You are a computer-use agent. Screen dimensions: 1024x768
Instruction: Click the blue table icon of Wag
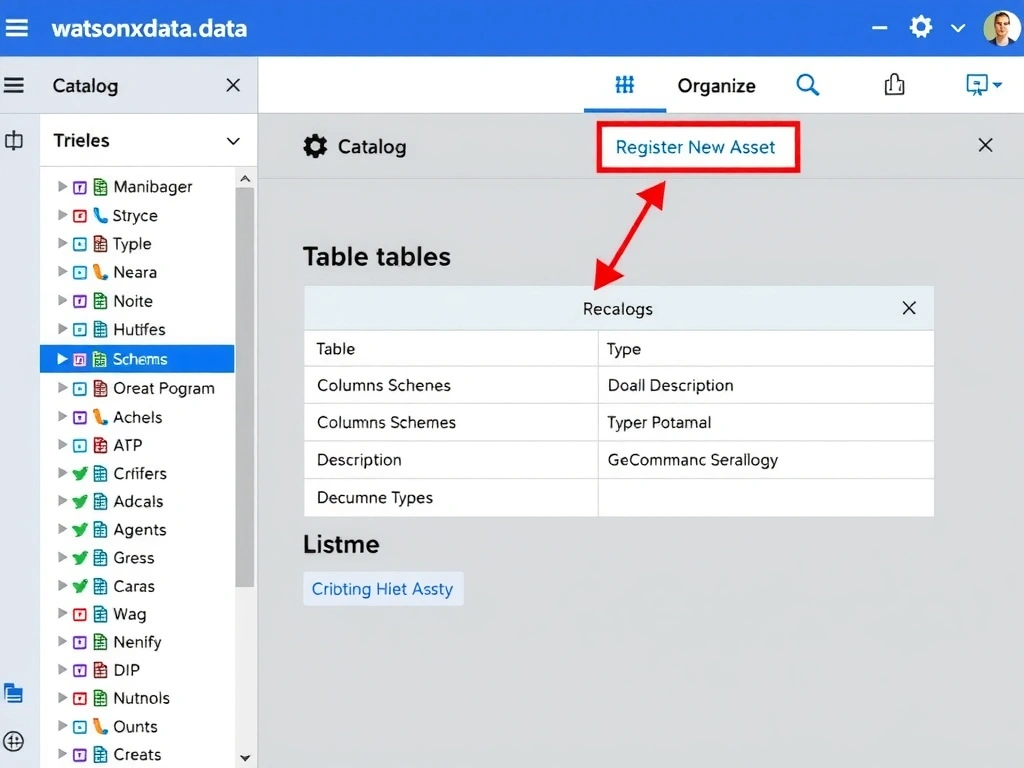tap(100, 613)
